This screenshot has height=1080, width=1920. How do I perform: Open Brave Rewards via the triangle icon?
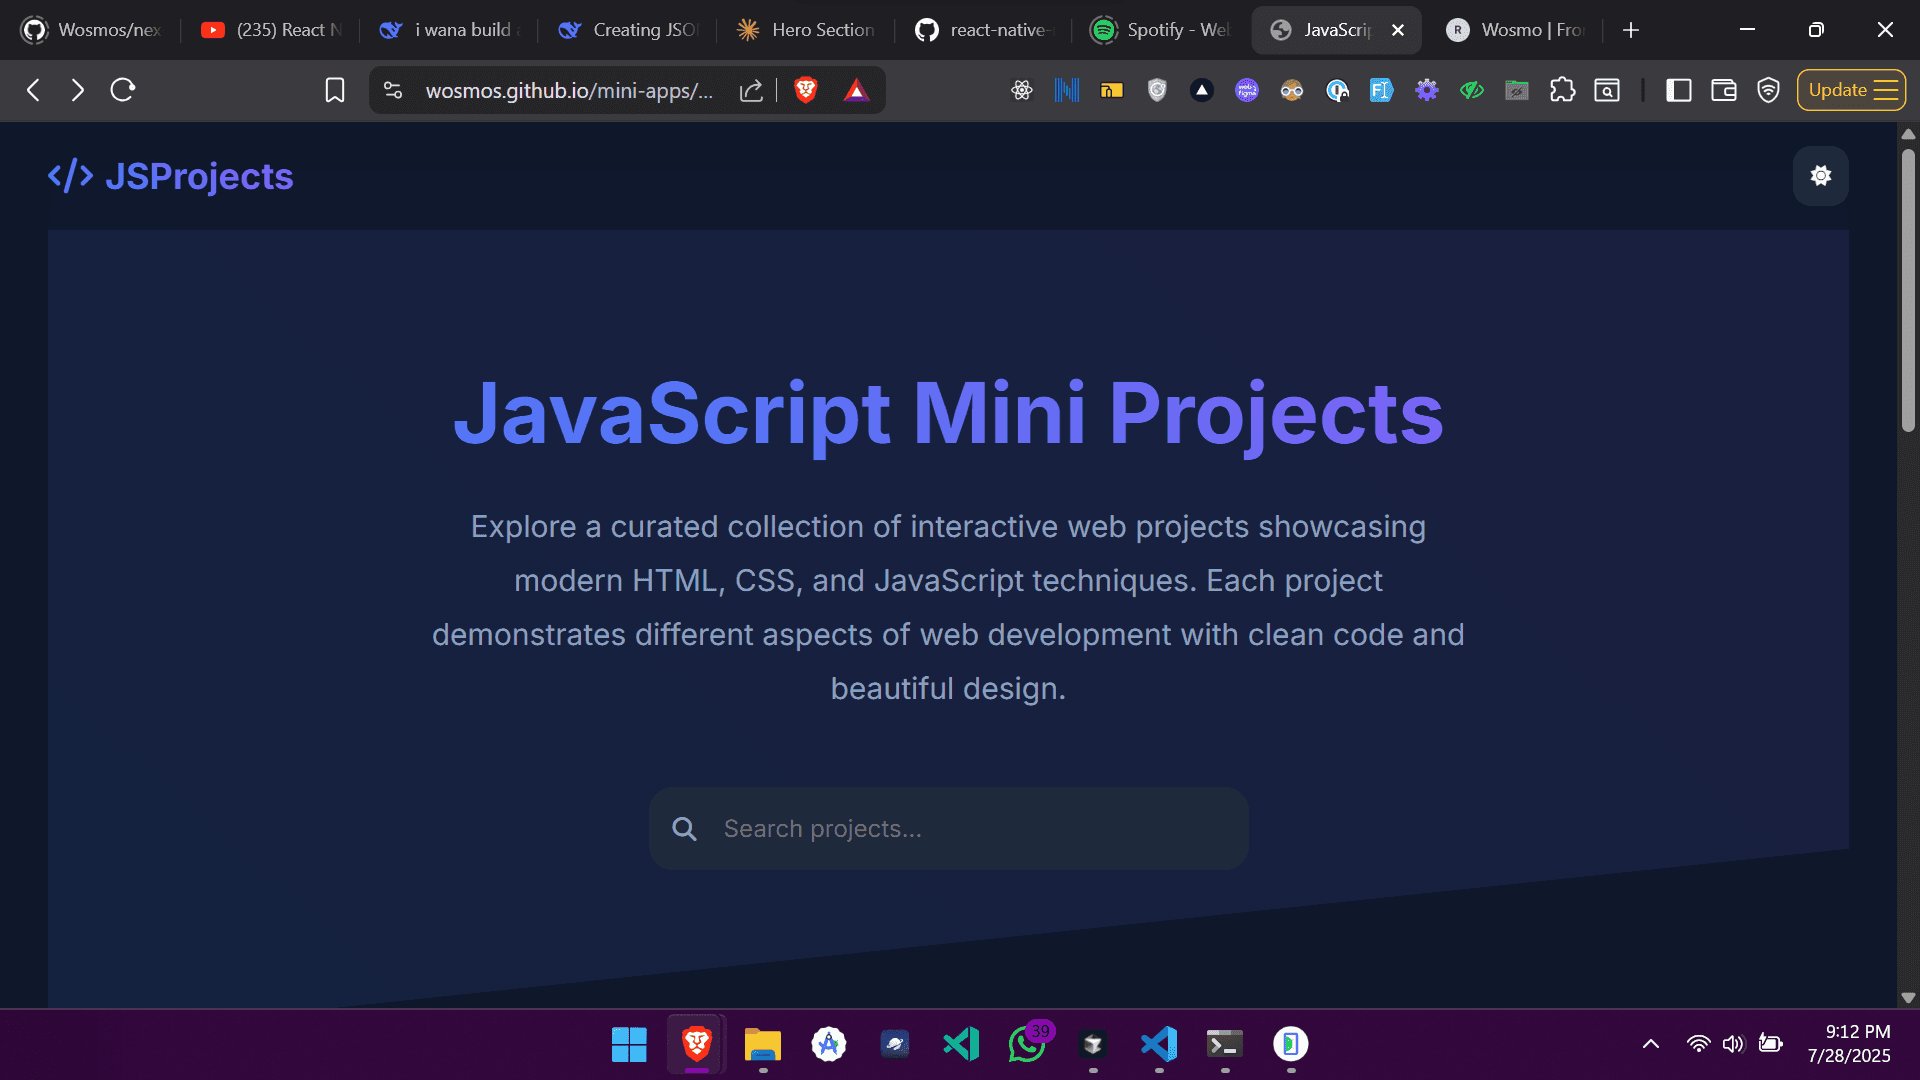(856, 90)
